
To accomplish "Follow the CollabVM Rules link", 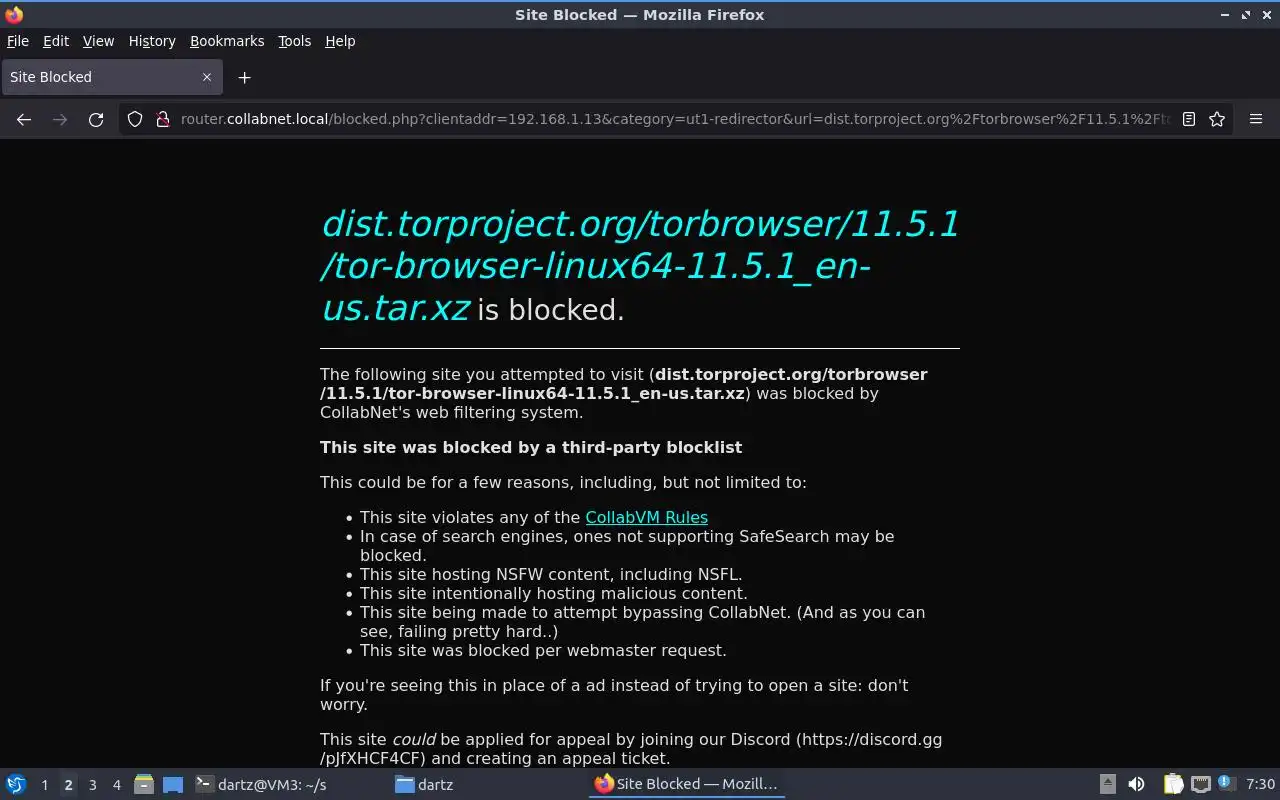I will (x=646, y=517).
